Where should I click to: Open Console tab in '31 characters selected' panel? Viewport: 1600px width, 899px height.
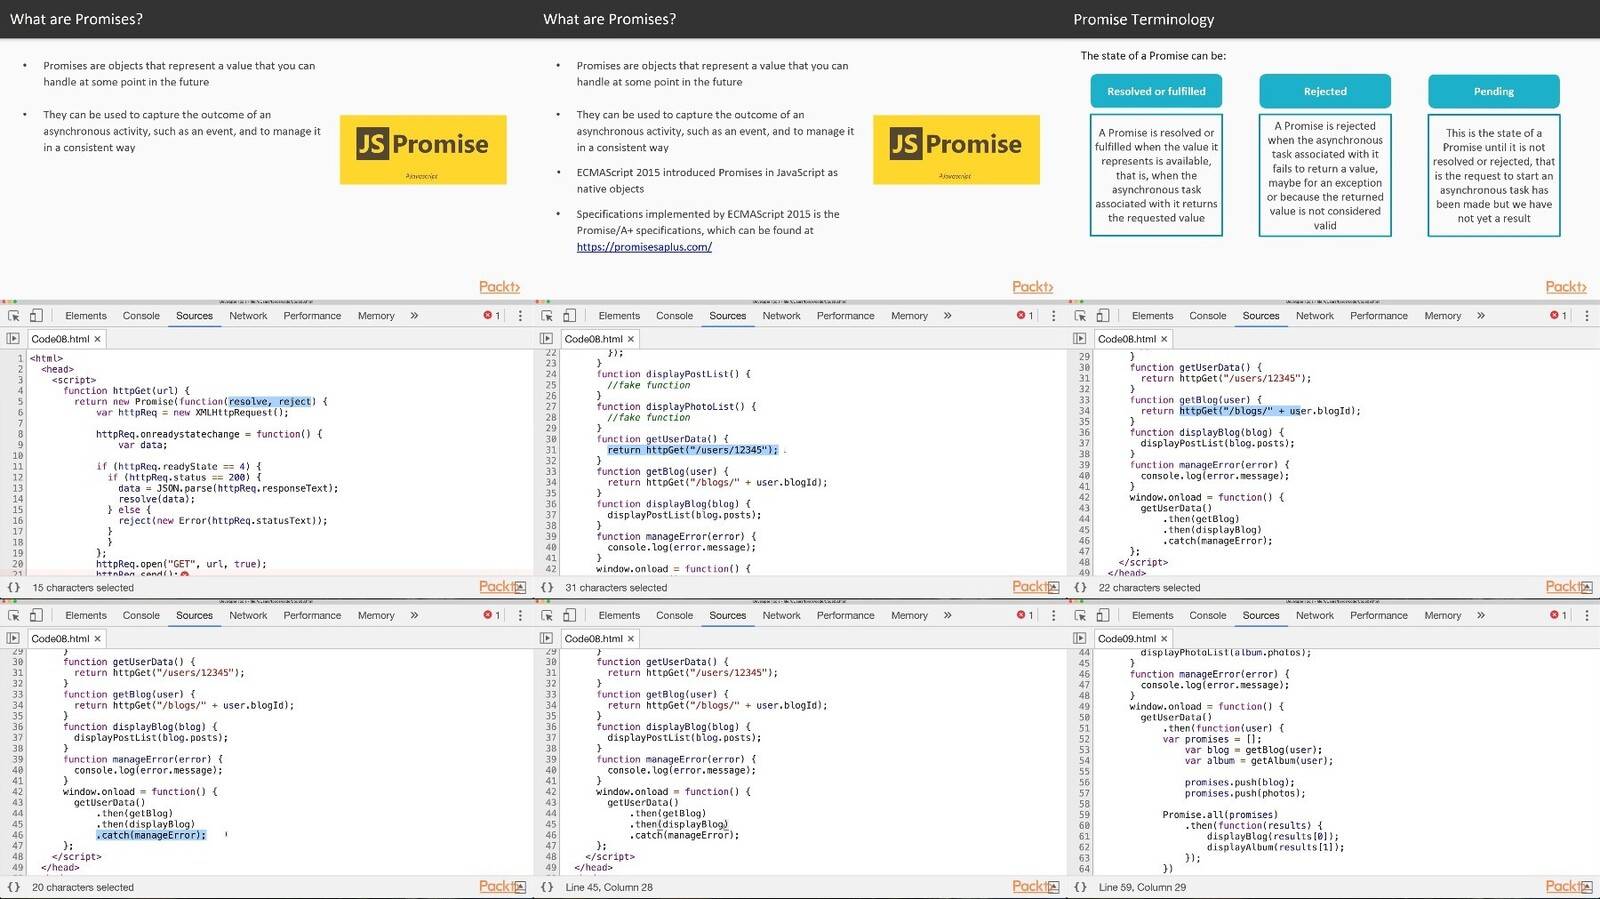(x=674, y=315)
